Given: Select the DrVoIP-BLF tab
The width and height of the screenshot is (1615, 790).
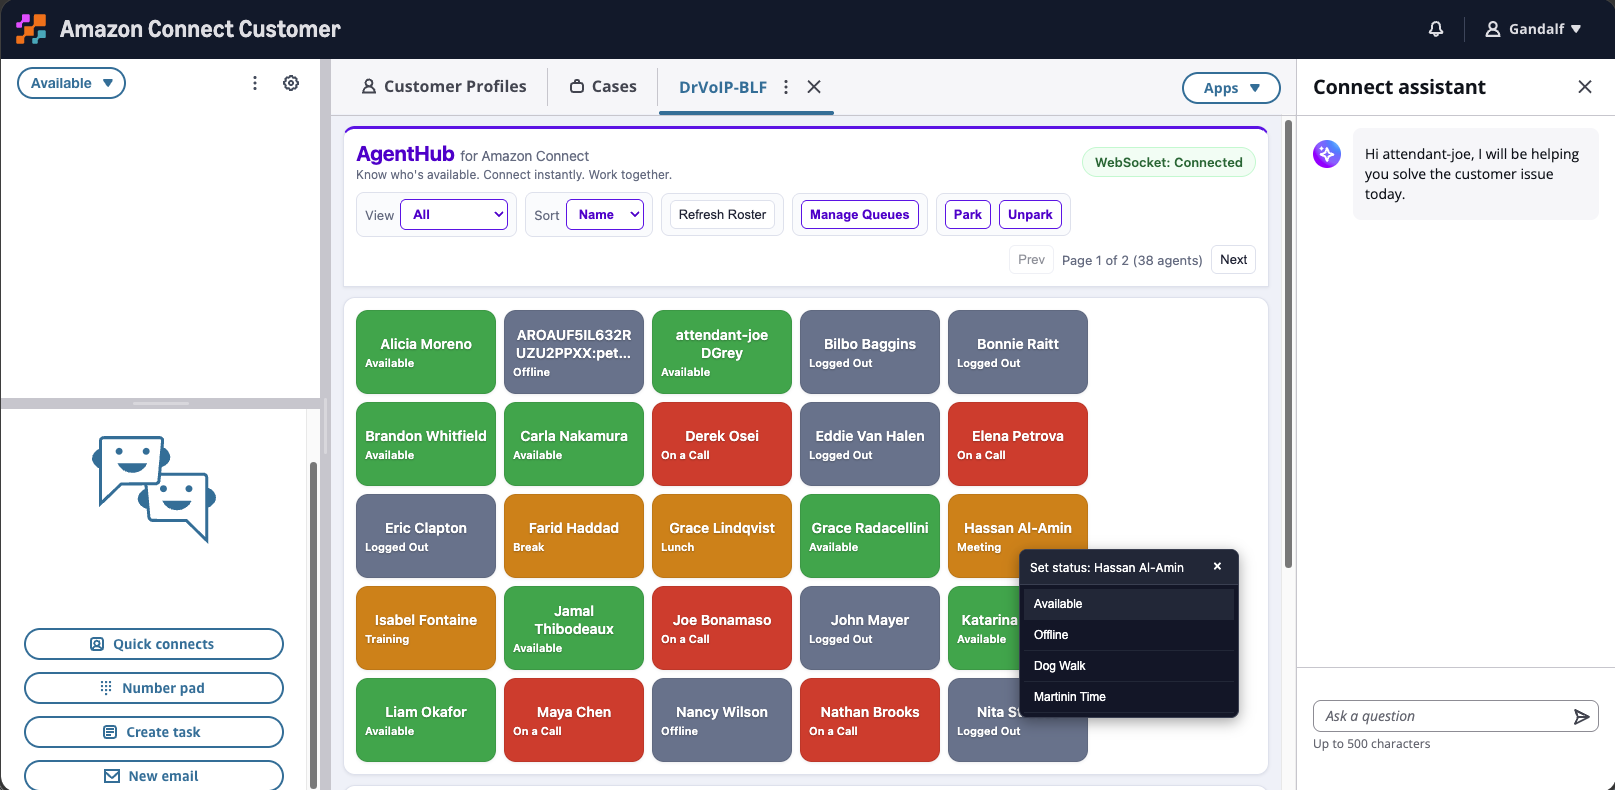Looking at the screenshot, I should [723, 87].
